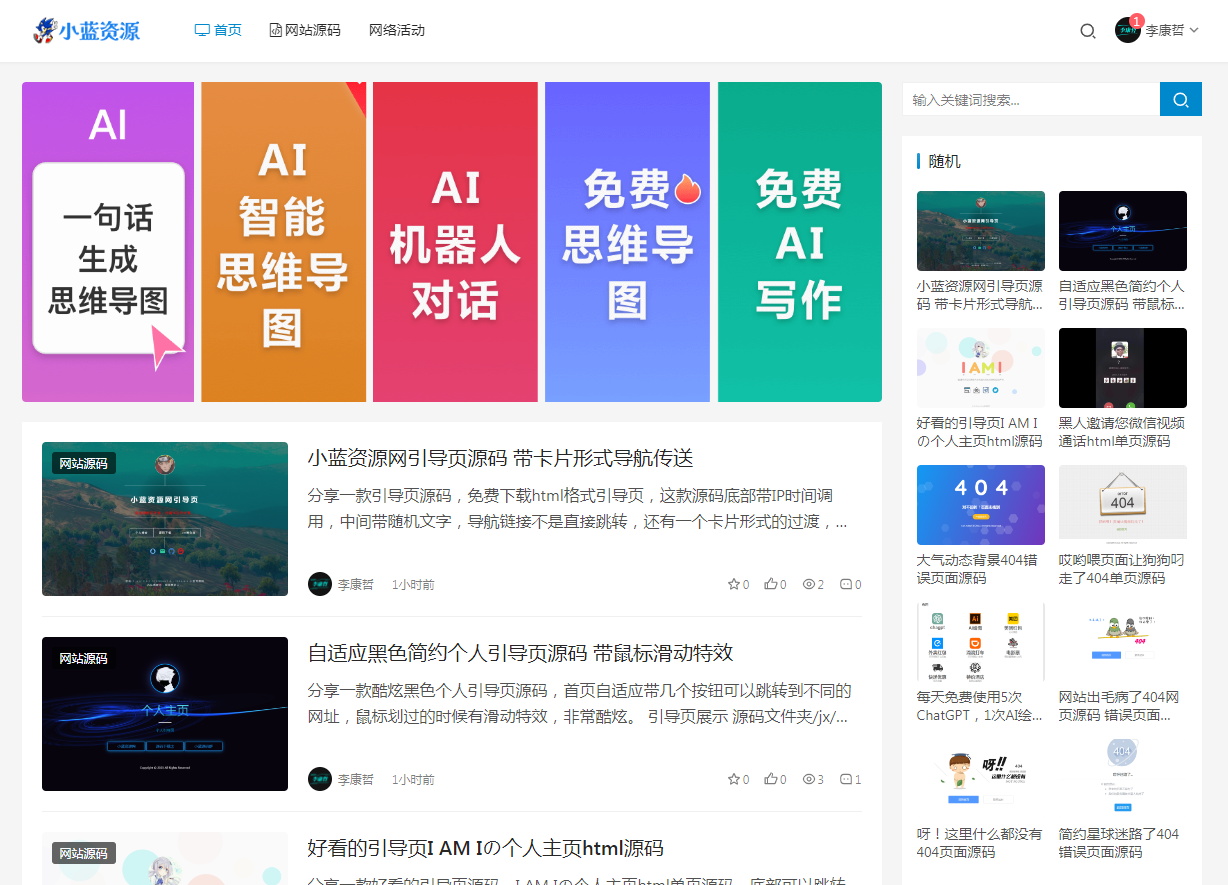Viewport: 1228px width, 885px height.
Task: Click 网站源码 tag on third post thumbnail
Action: click(84, 853)
